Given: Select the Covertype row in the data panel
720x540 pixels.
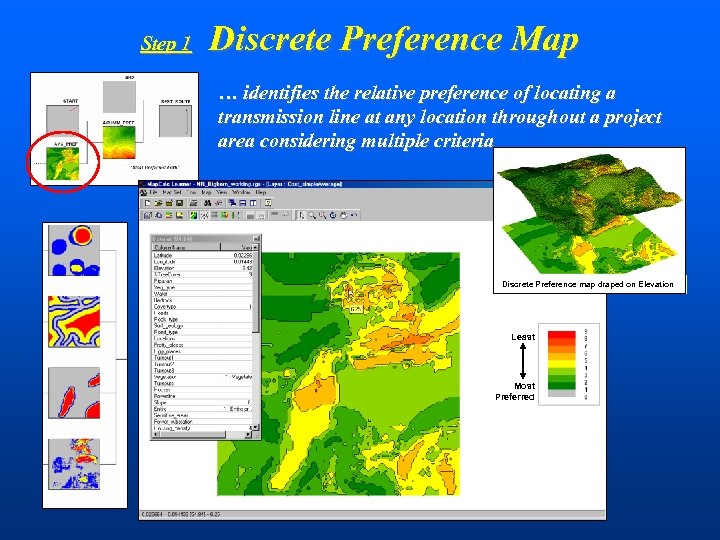Looking at the screenshot, I should click(202, 306).
